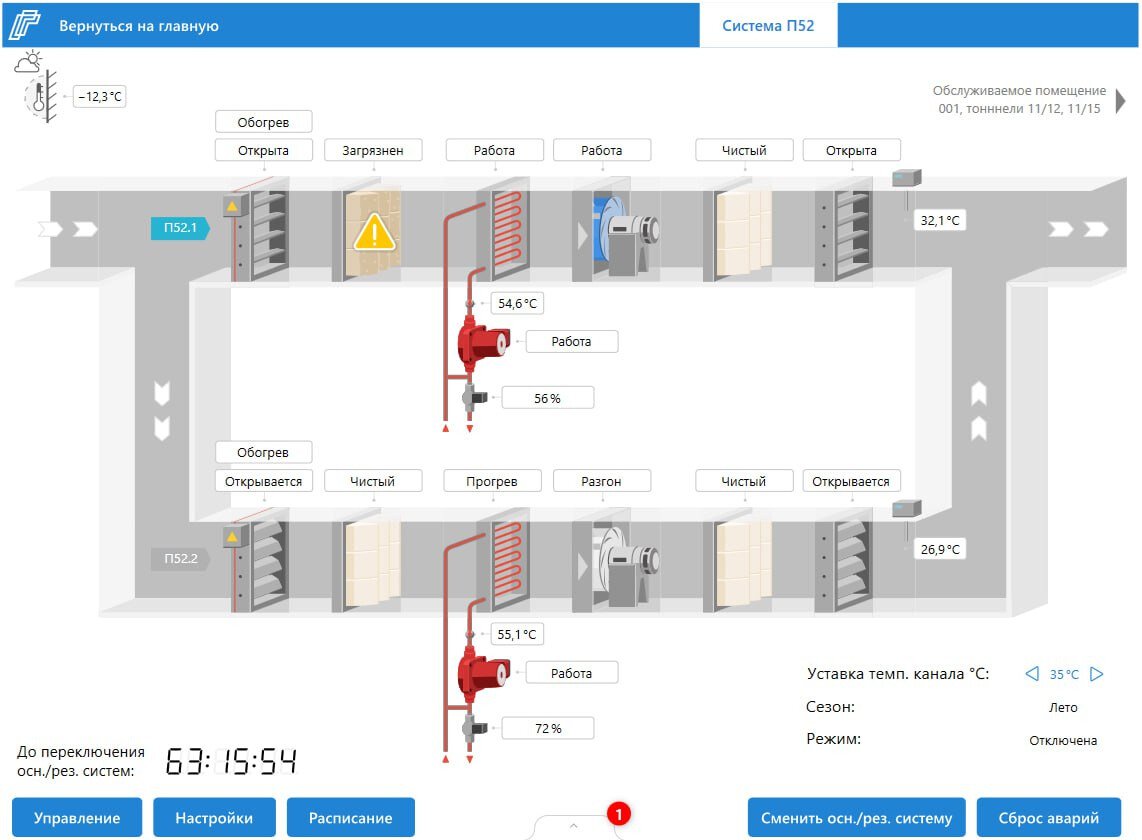Select the intake damper of П52.1
This screenshot has width=1142, height=840.
click(261, 235)
